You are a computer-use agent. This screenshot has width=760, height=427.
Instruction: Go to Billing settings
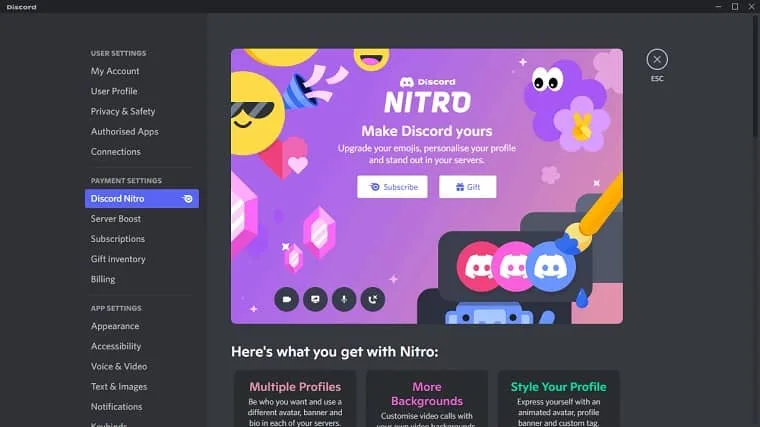point(103,279)
